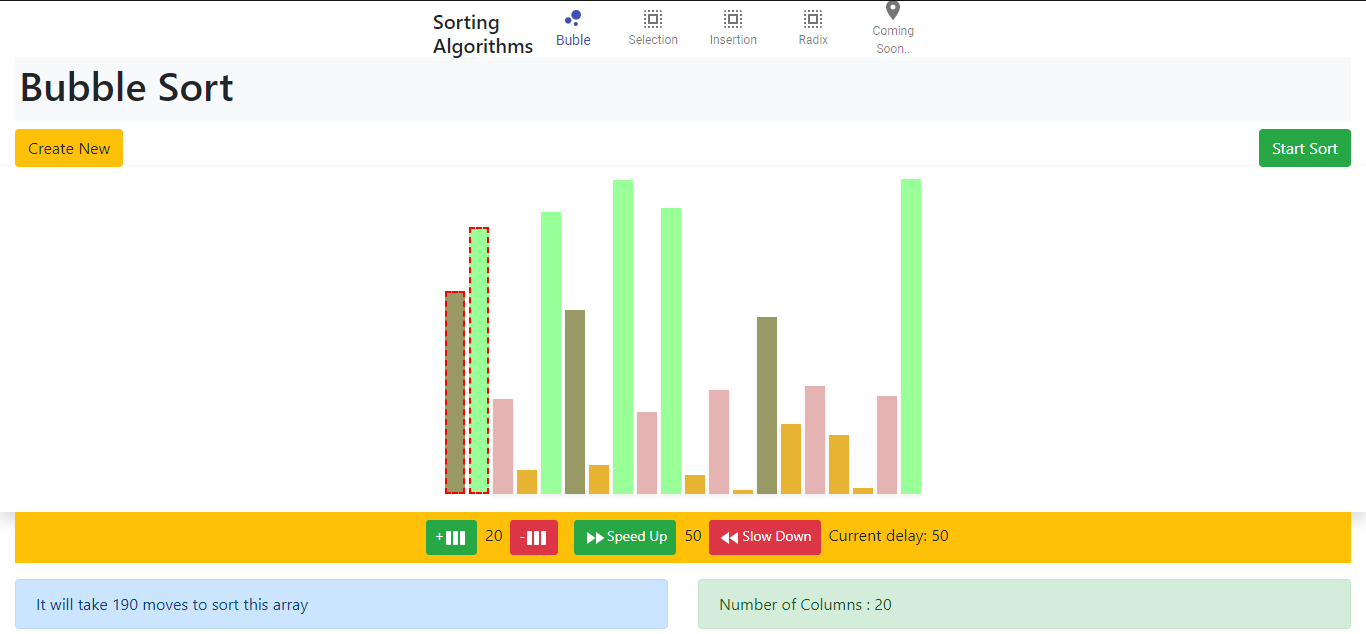
Task: Click the Coming Soon location pin
Action: coord(893,11)
